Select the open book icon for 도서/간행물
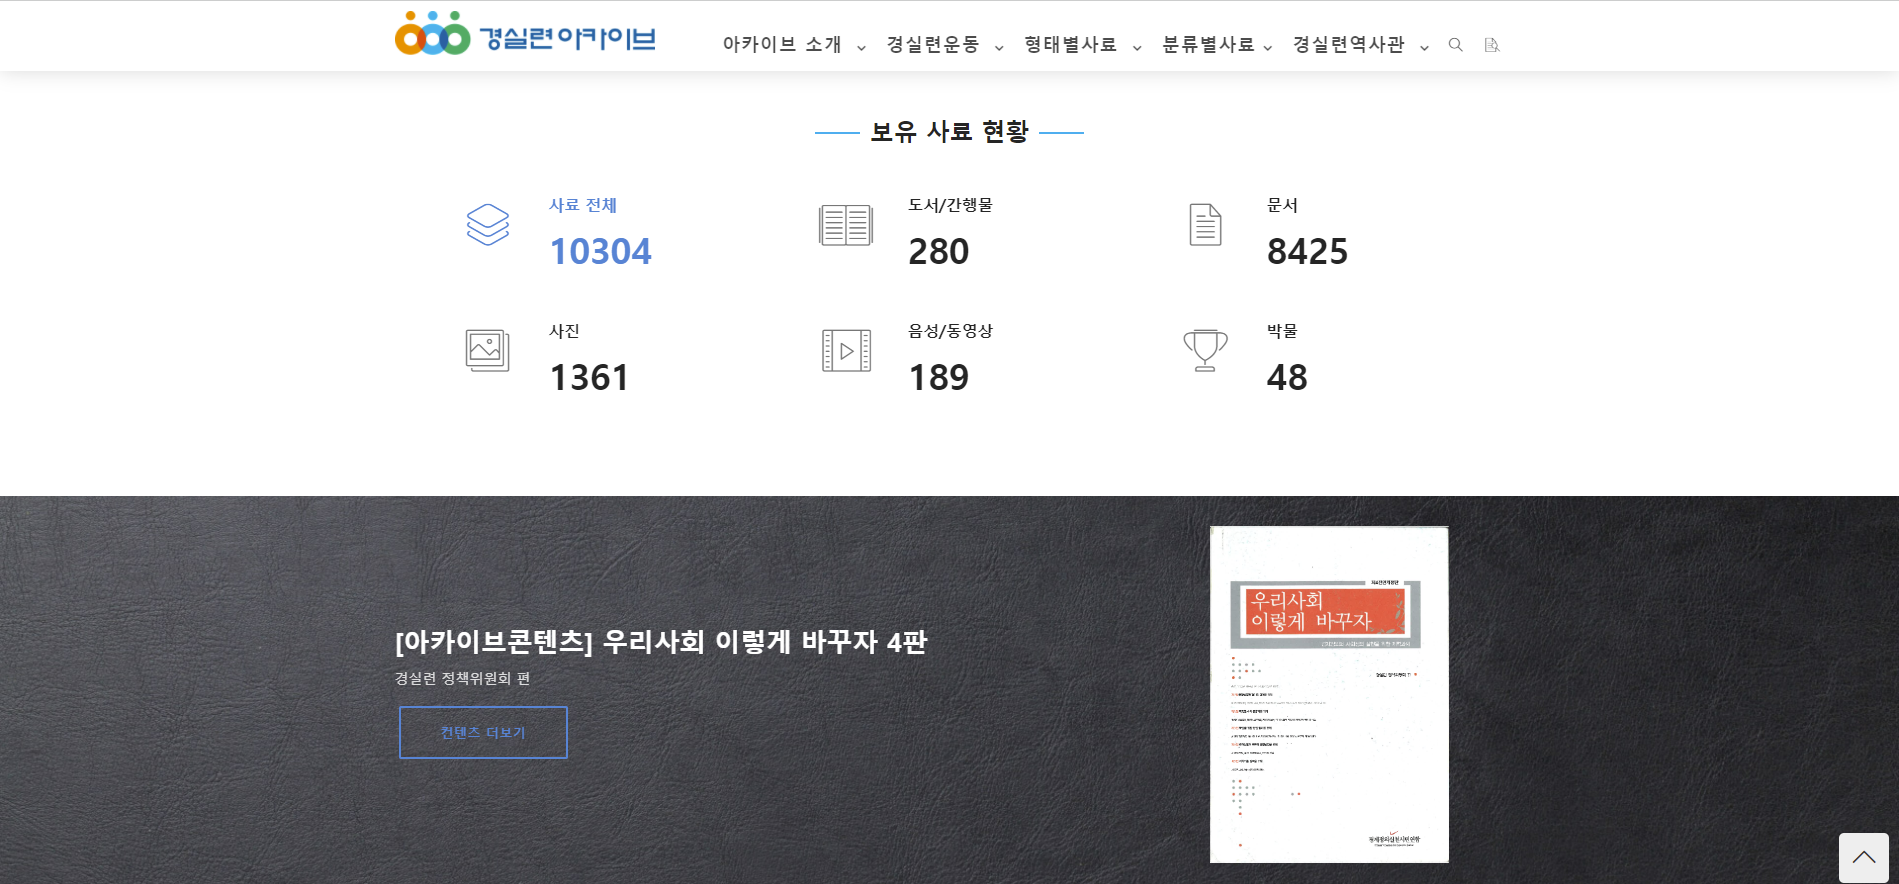Viewport: 1899px width, 884px height. [x=846, y=225]
